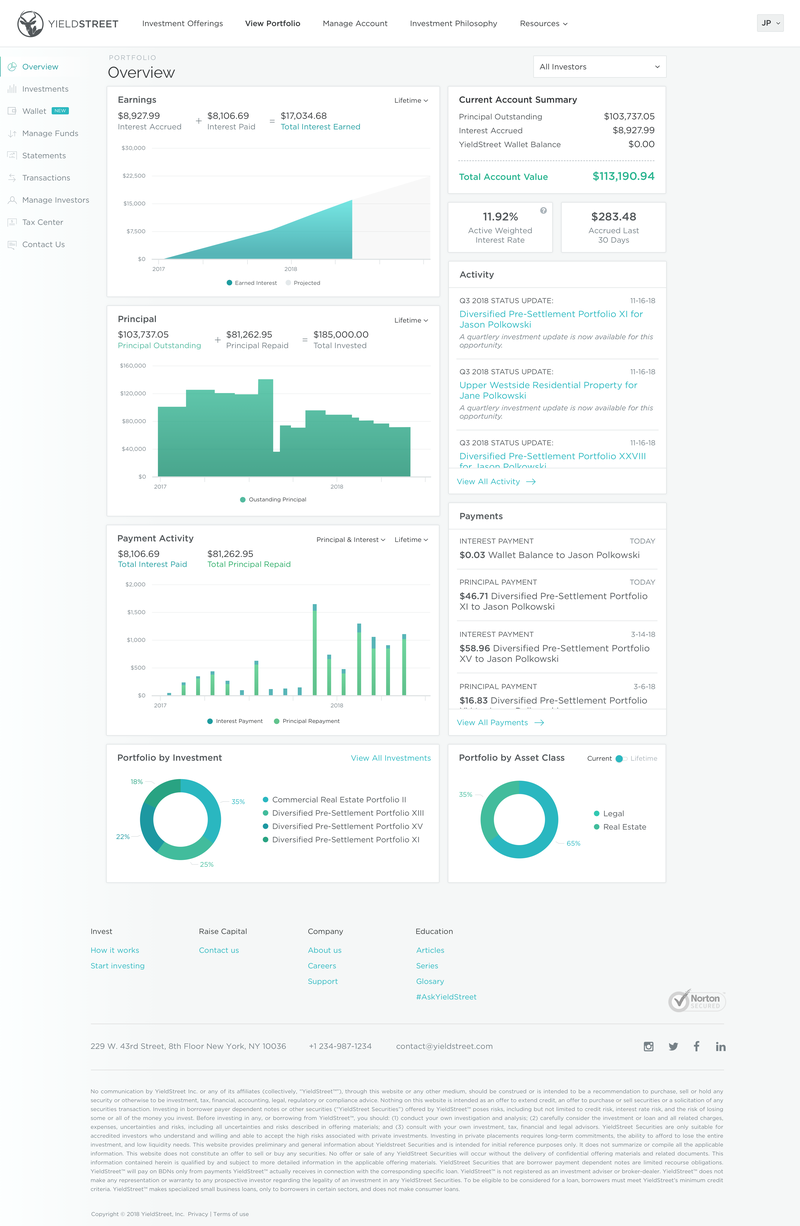Toggle the Interest Payment legend marker
Screen dimensions: 800x1226
coord(209,720)
